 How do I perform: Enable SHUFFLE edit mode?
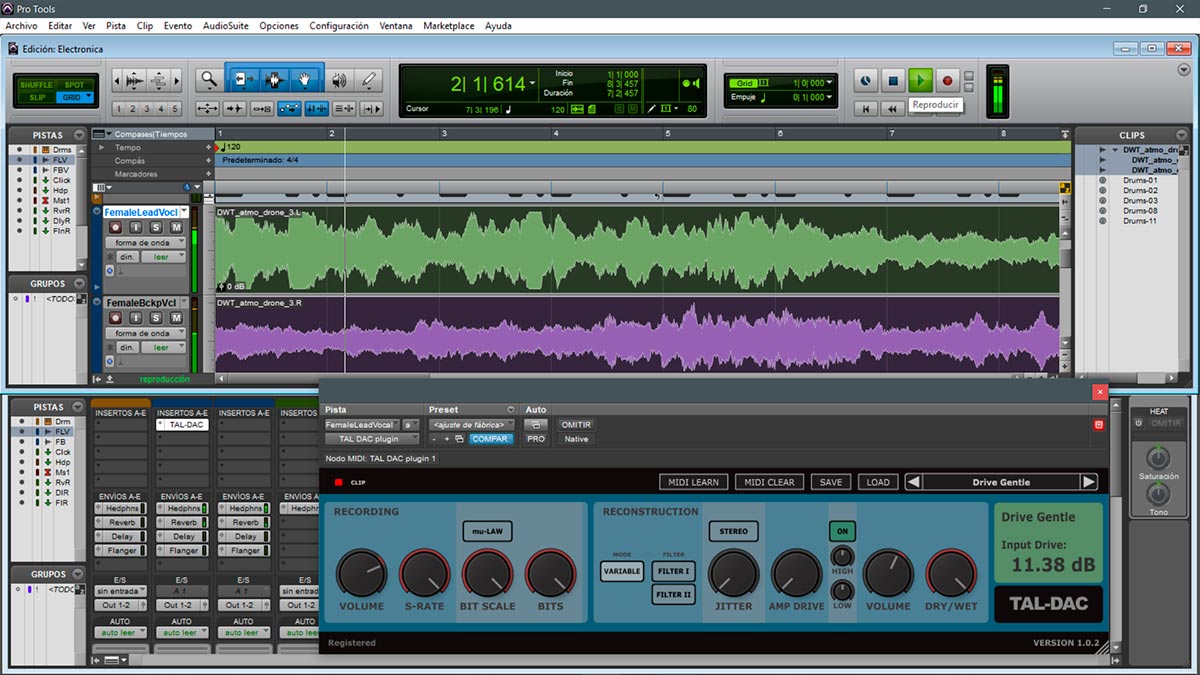(36, 85)
